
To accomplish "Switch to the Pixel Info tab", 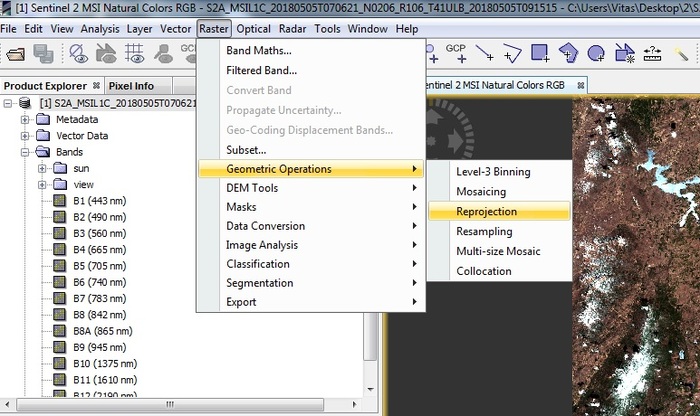I will click(131, 86).
